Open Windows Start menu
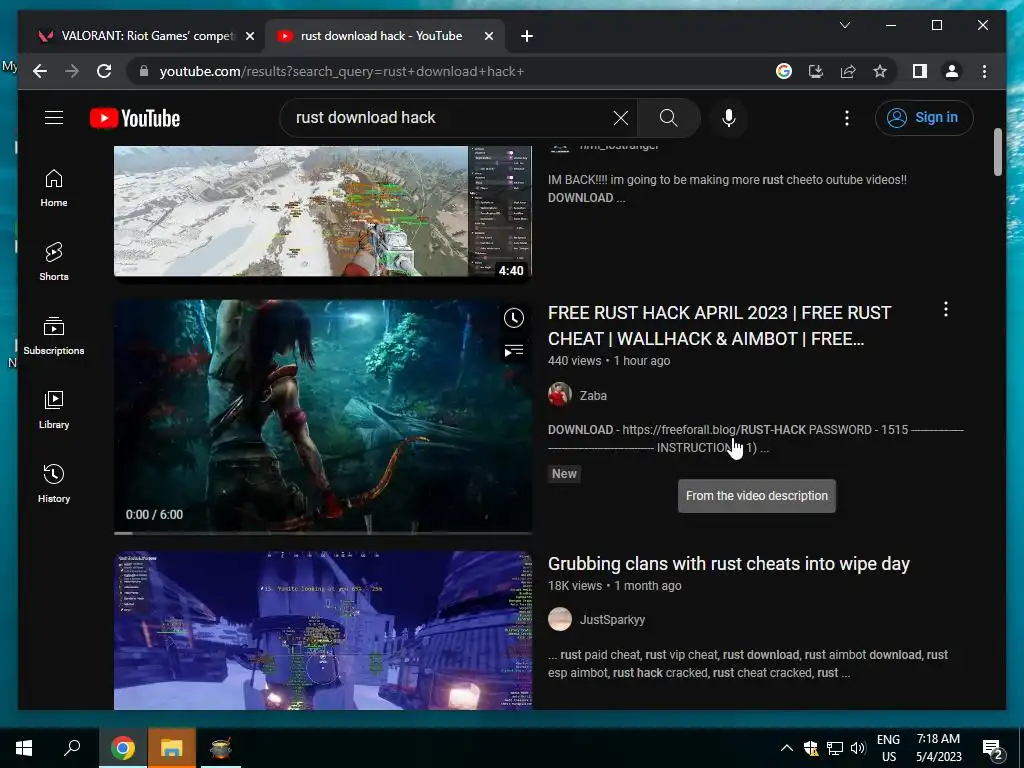This screenshot has height=768, width=1024. tap(24, 748)
